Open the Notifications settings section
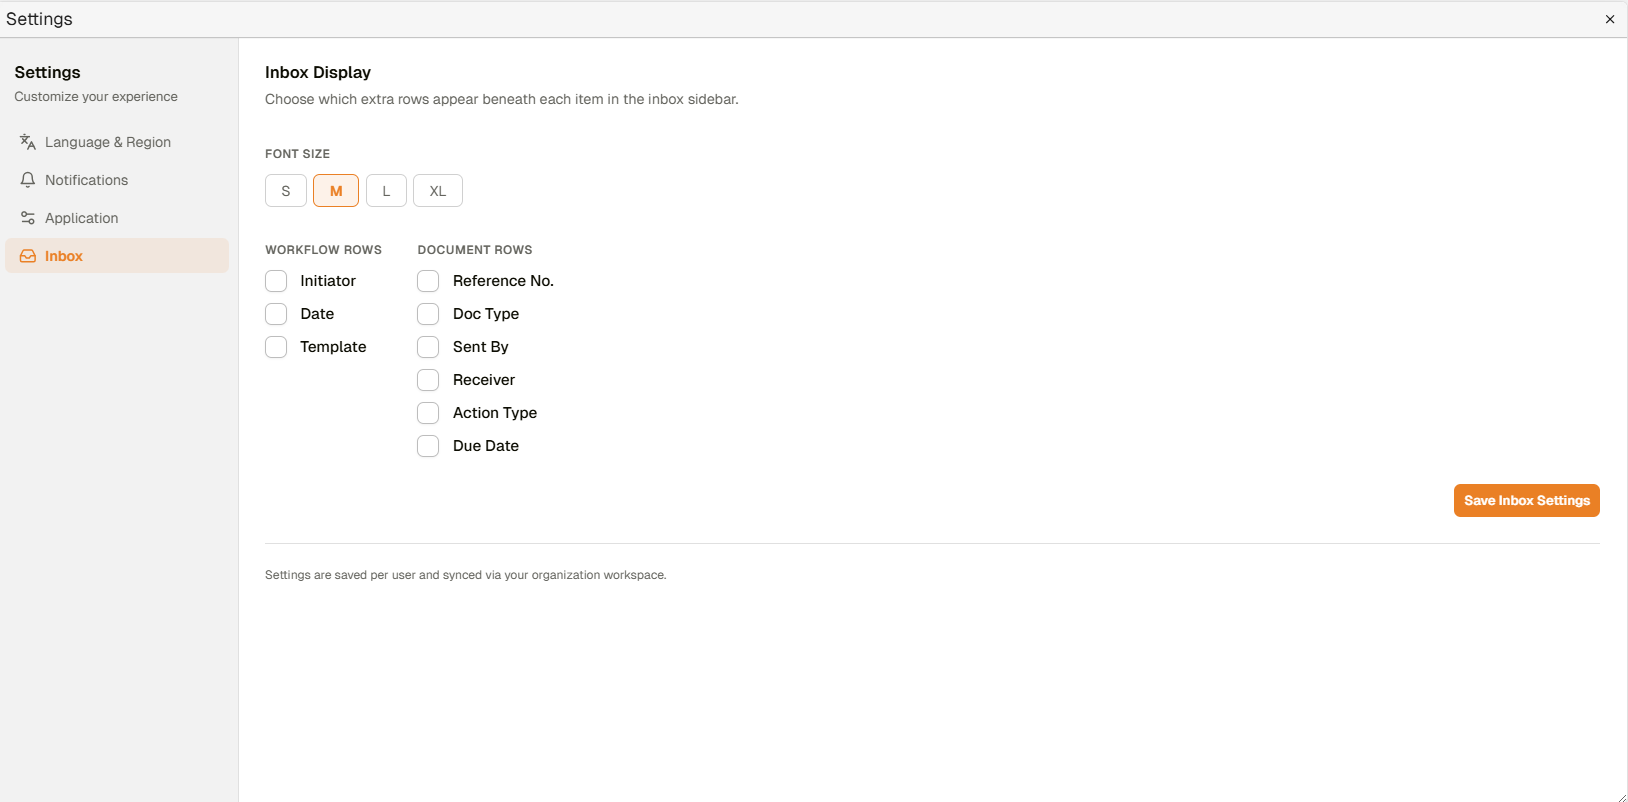 click(x=86, y=180)
